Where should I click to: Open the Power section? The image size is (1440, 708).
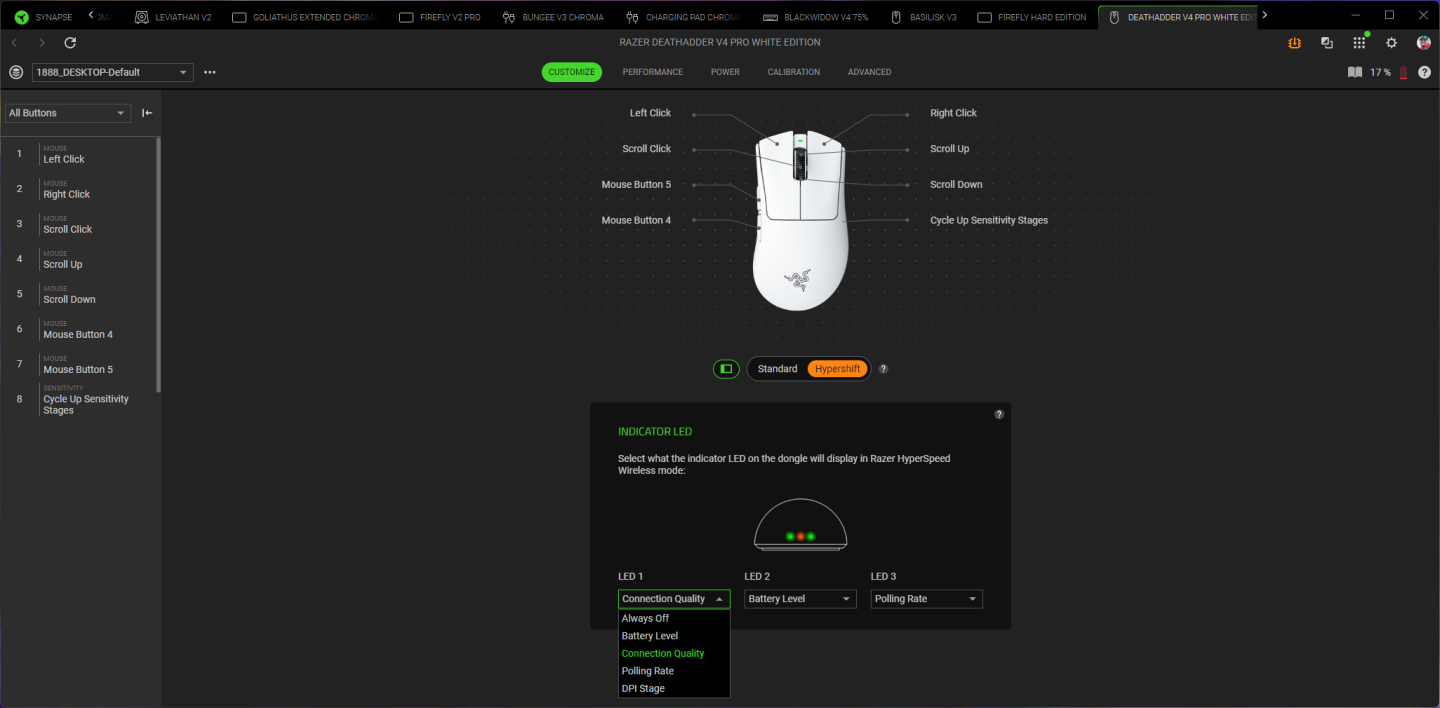click(x=725, y=72)
